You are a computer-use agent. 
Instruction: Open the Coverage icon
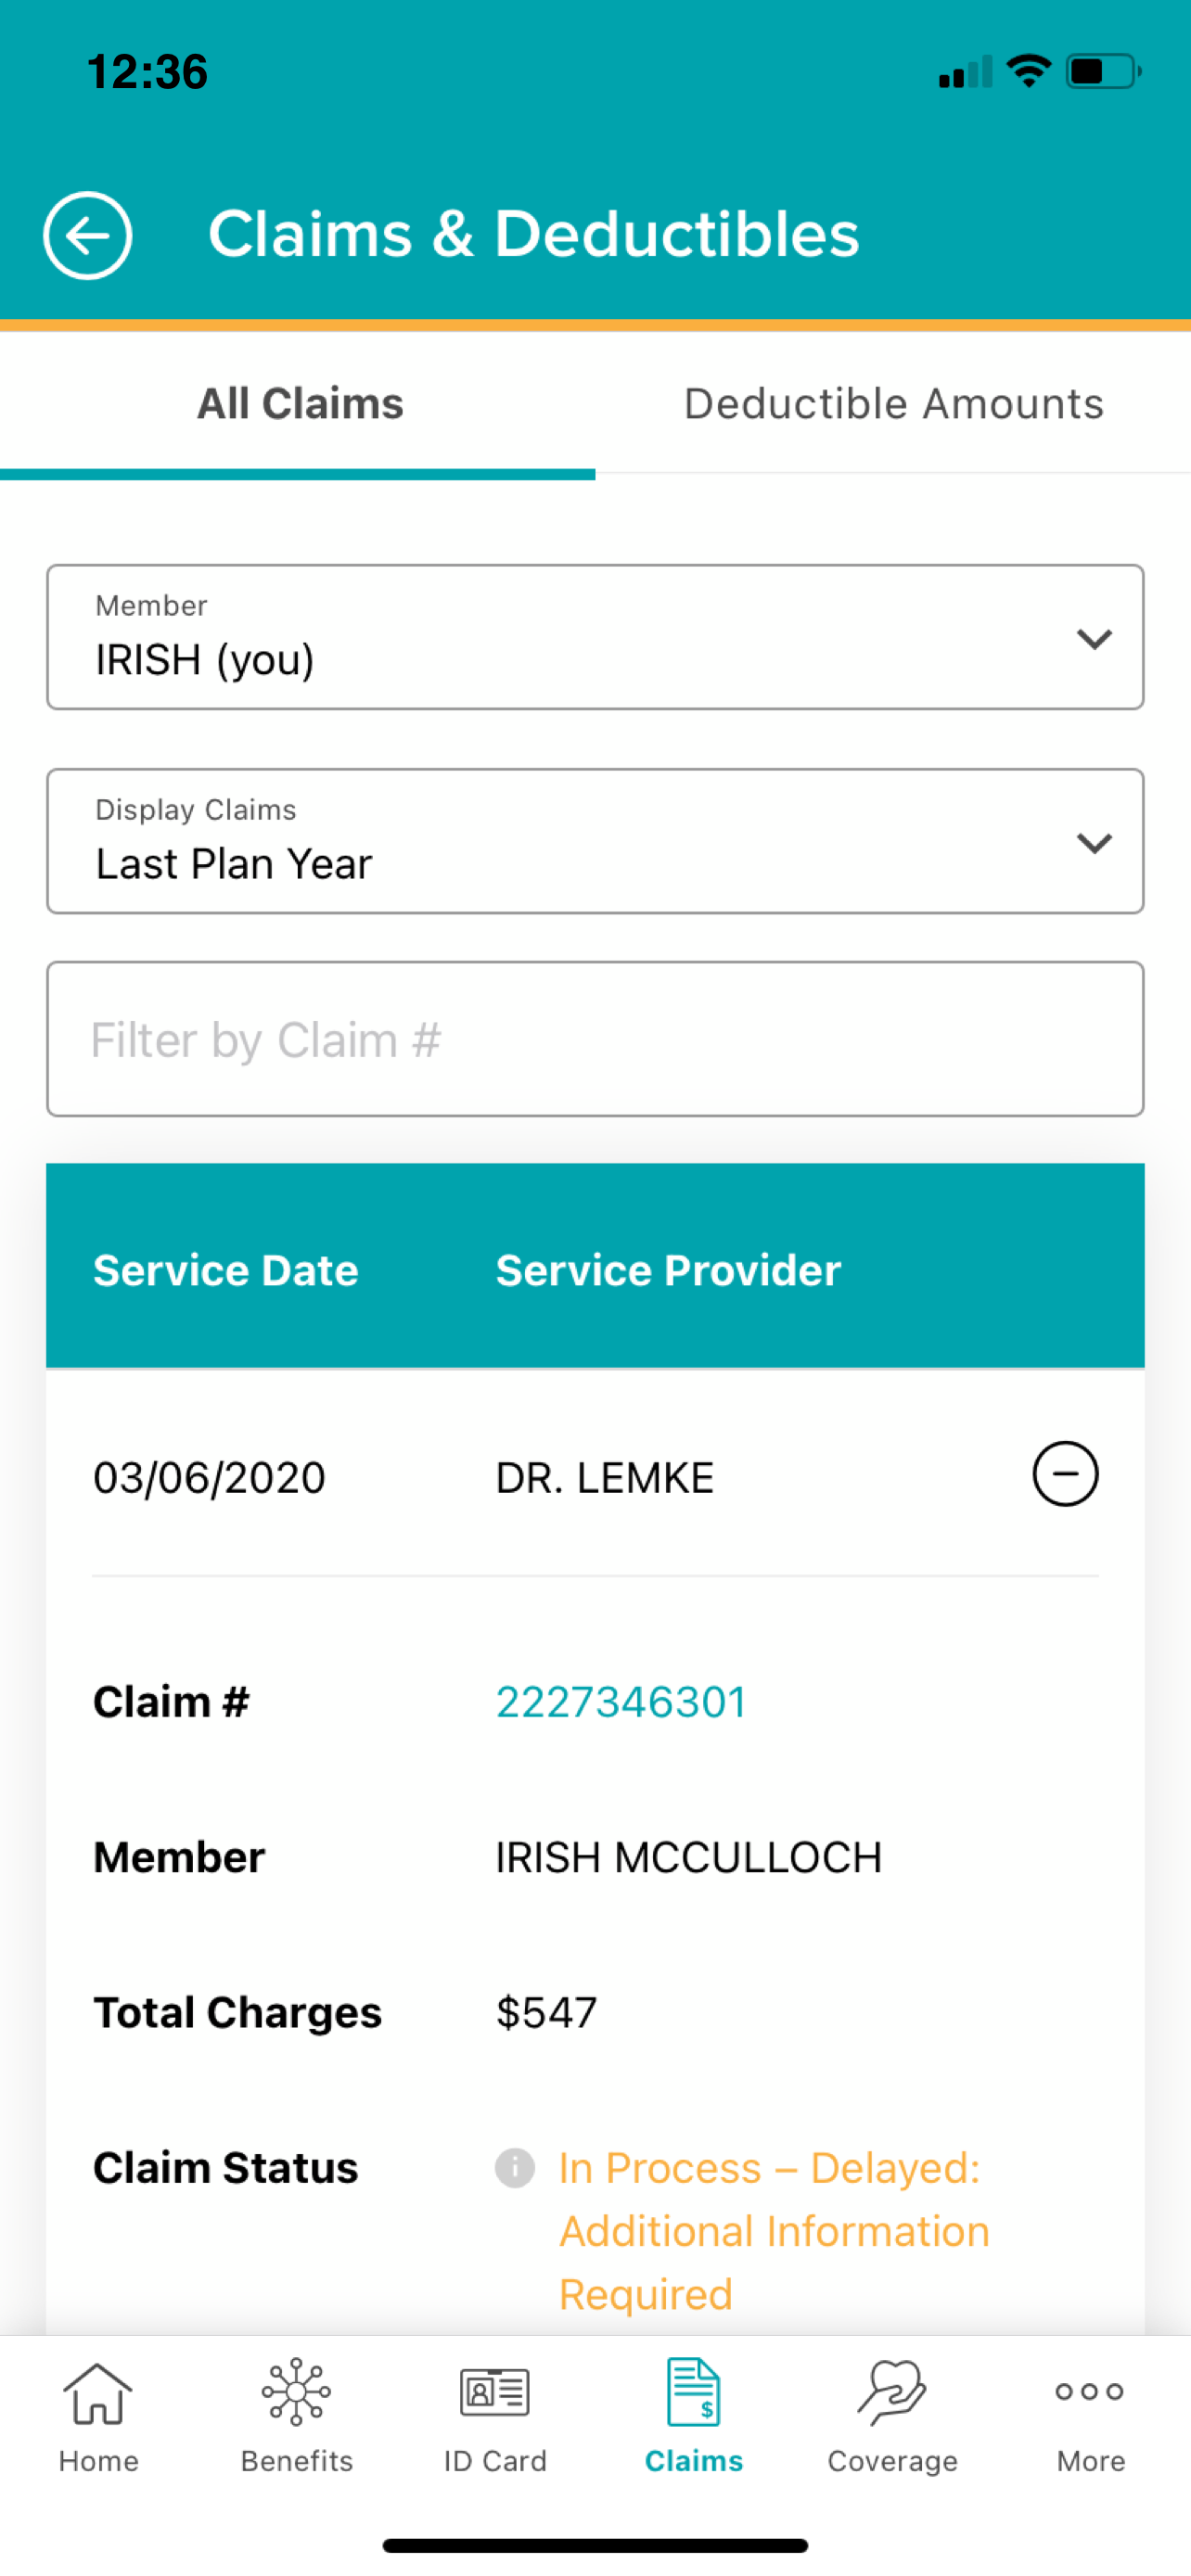(892, 2393)
